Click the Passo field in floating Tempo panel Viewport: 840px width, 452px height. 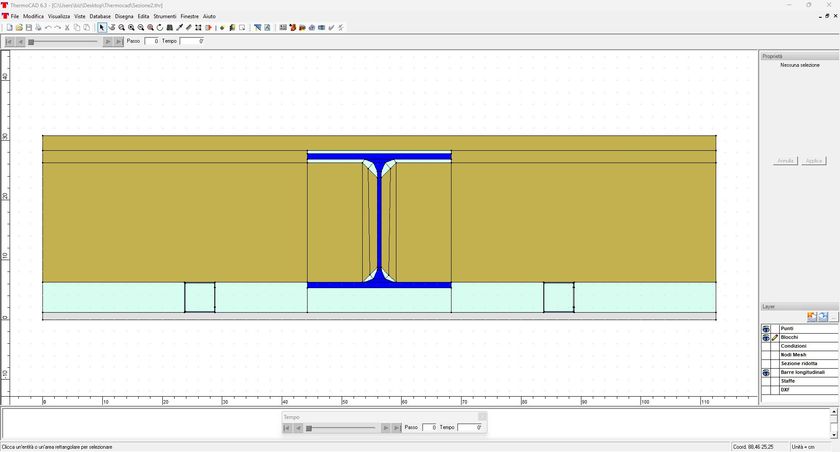[x=430, y=427]
